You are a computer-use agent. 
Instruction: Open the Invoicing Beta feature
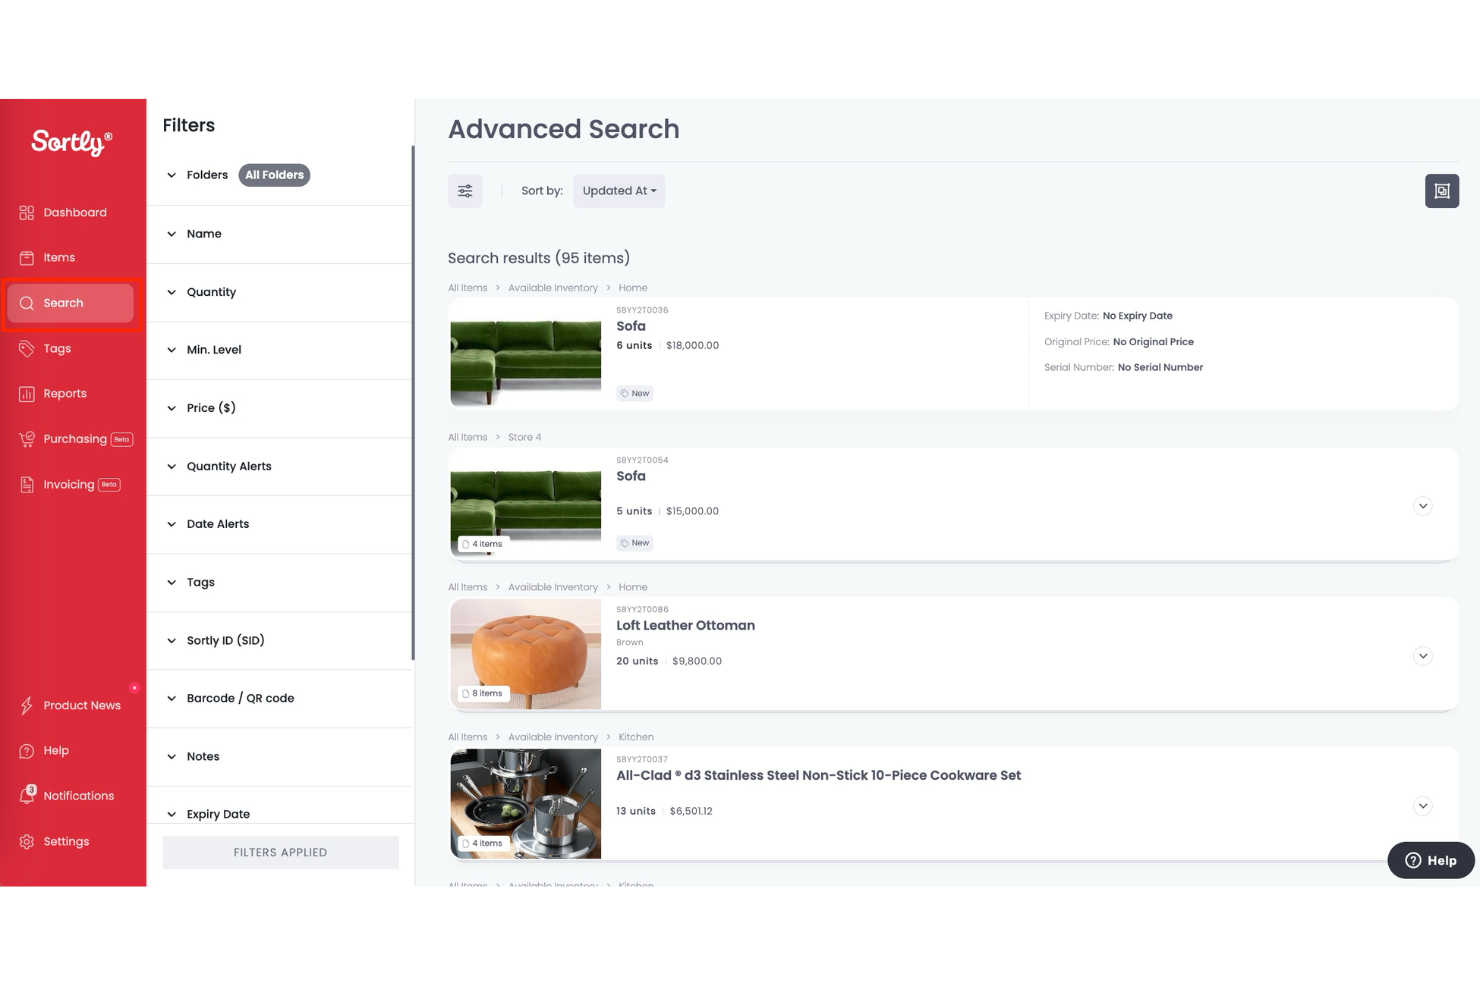pos(69,484)
